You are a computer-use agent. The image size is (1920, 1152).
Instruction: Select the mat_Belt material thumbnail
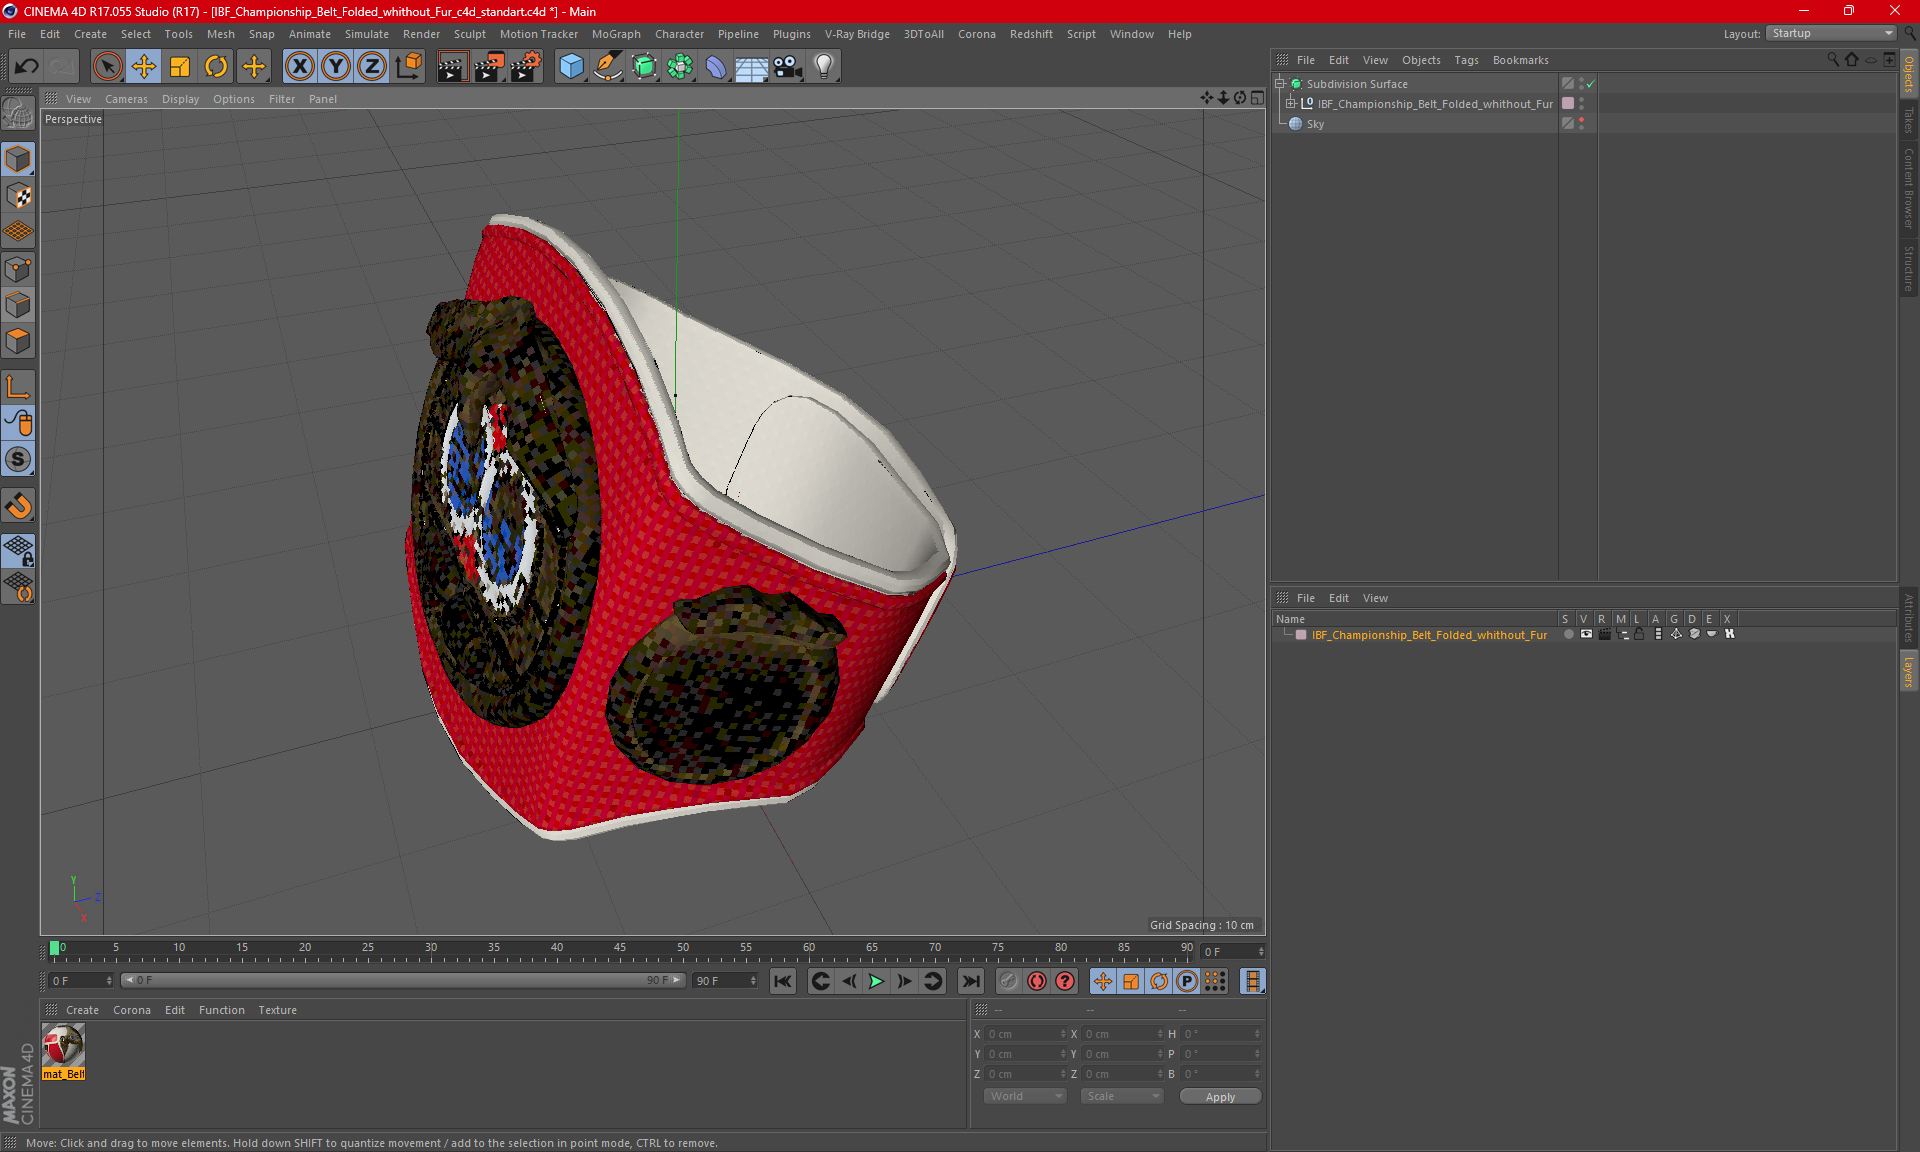click(64, 1046)
